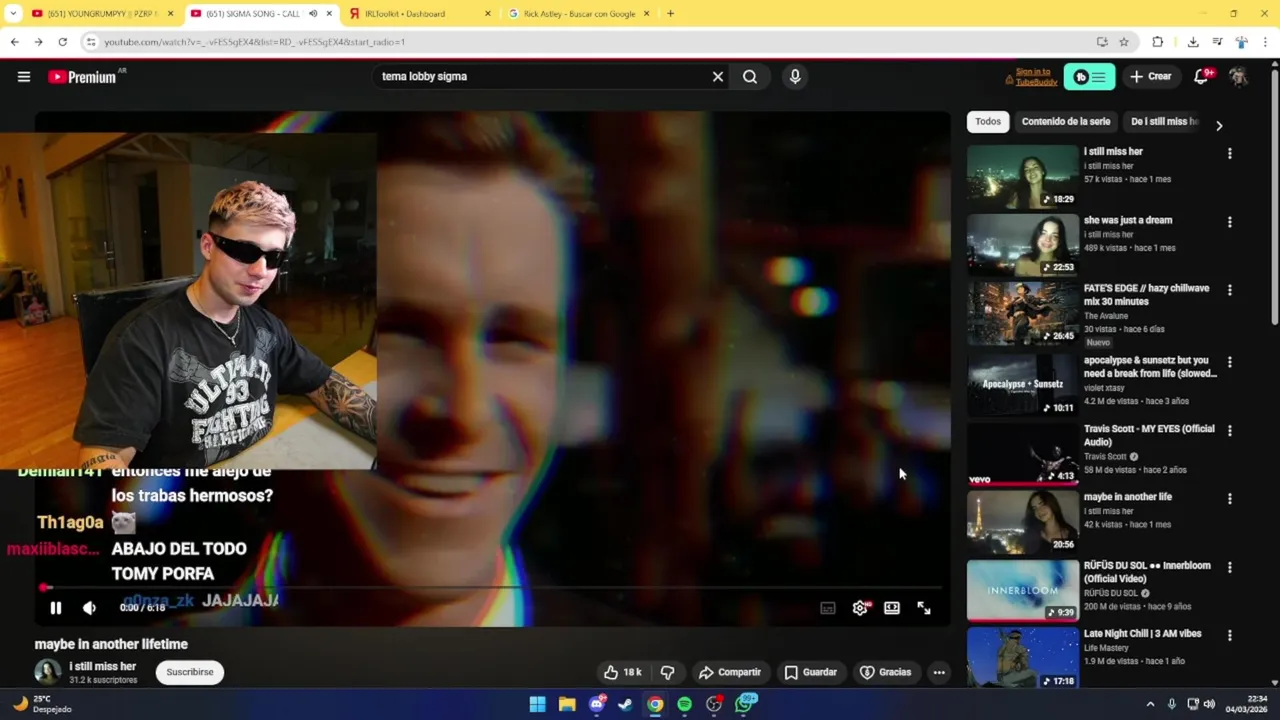Pause the video playback

click(56, 608)
